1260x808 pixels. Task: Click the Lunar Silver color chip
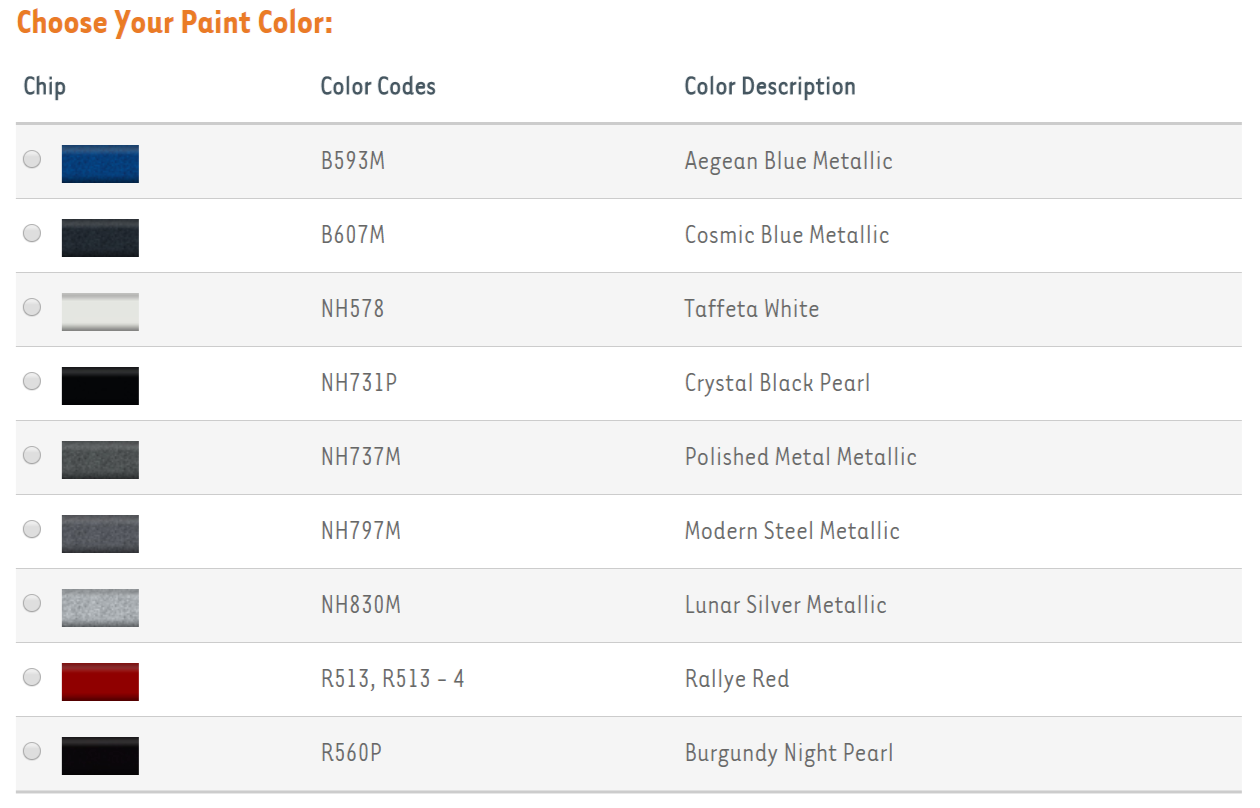100,607
